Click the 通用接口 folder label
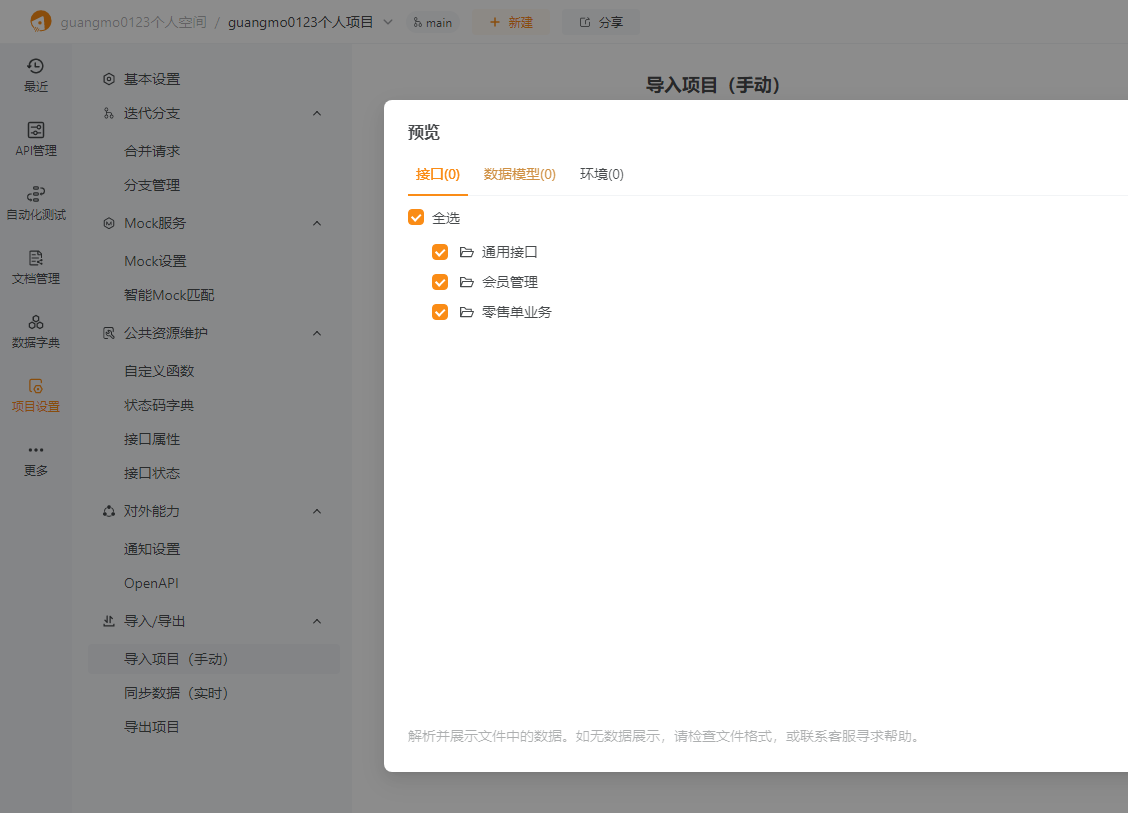The image size is (1128, 813). pos(509,253)
